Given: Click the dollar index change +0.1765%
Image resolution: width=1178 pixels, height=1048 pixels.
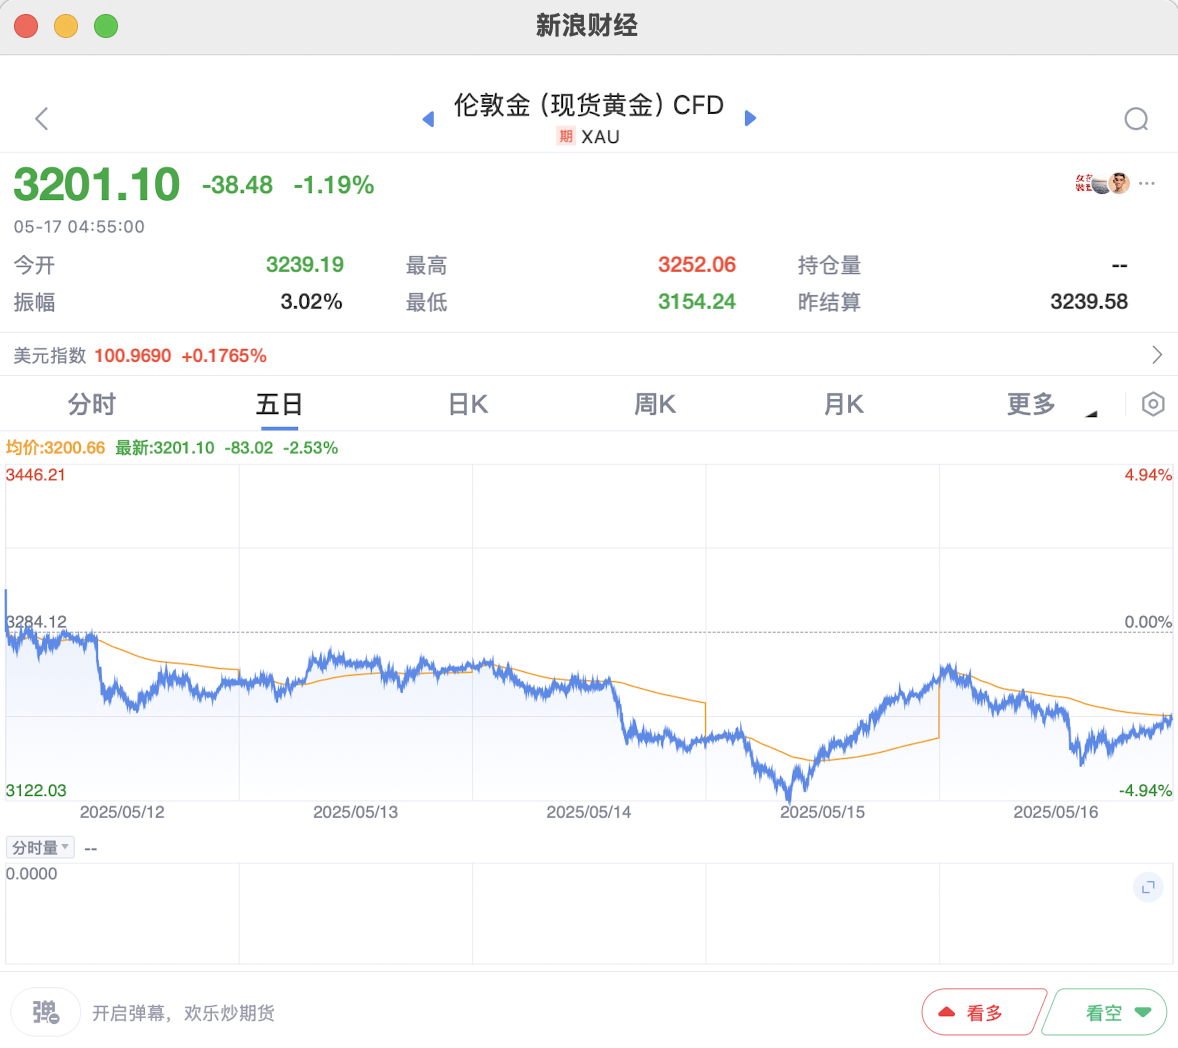Looking at the screenshot, I should (x=224, y=355).
